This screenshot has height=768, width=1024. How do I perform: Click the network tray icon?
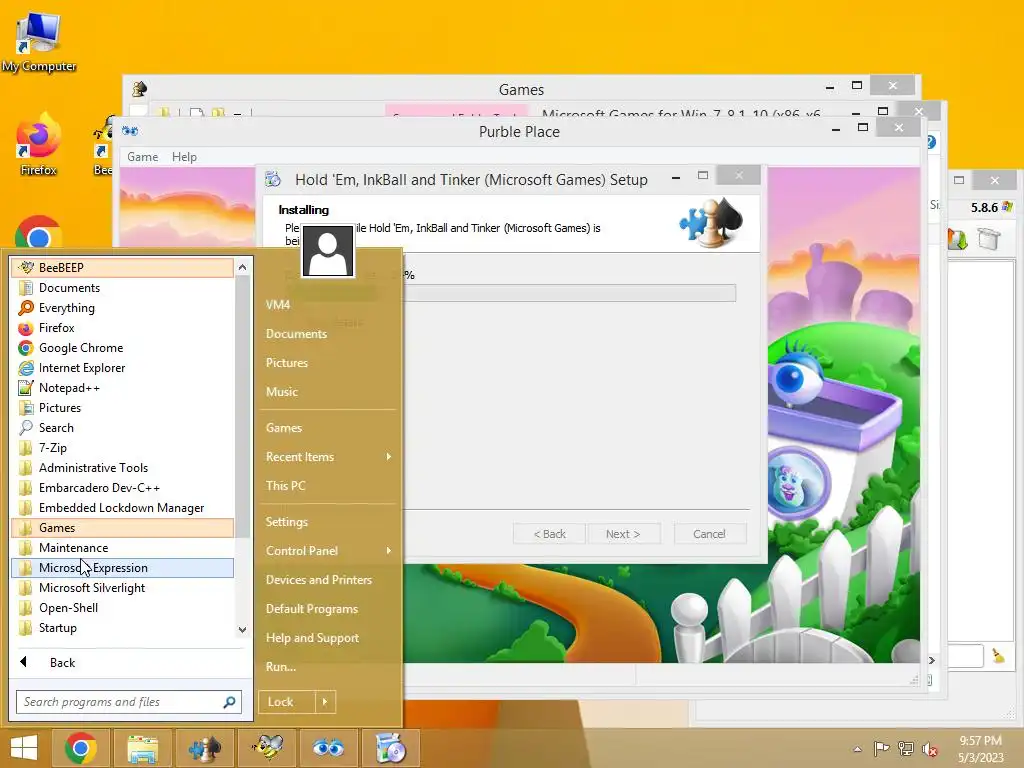906,749
